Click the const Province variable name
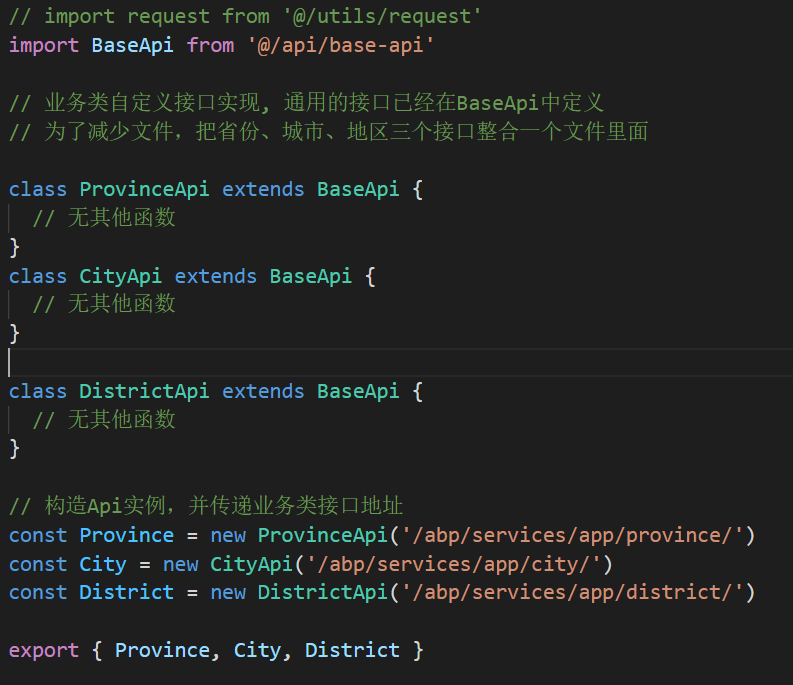Screen dimensions: 793x685 (x=126, y=536)
